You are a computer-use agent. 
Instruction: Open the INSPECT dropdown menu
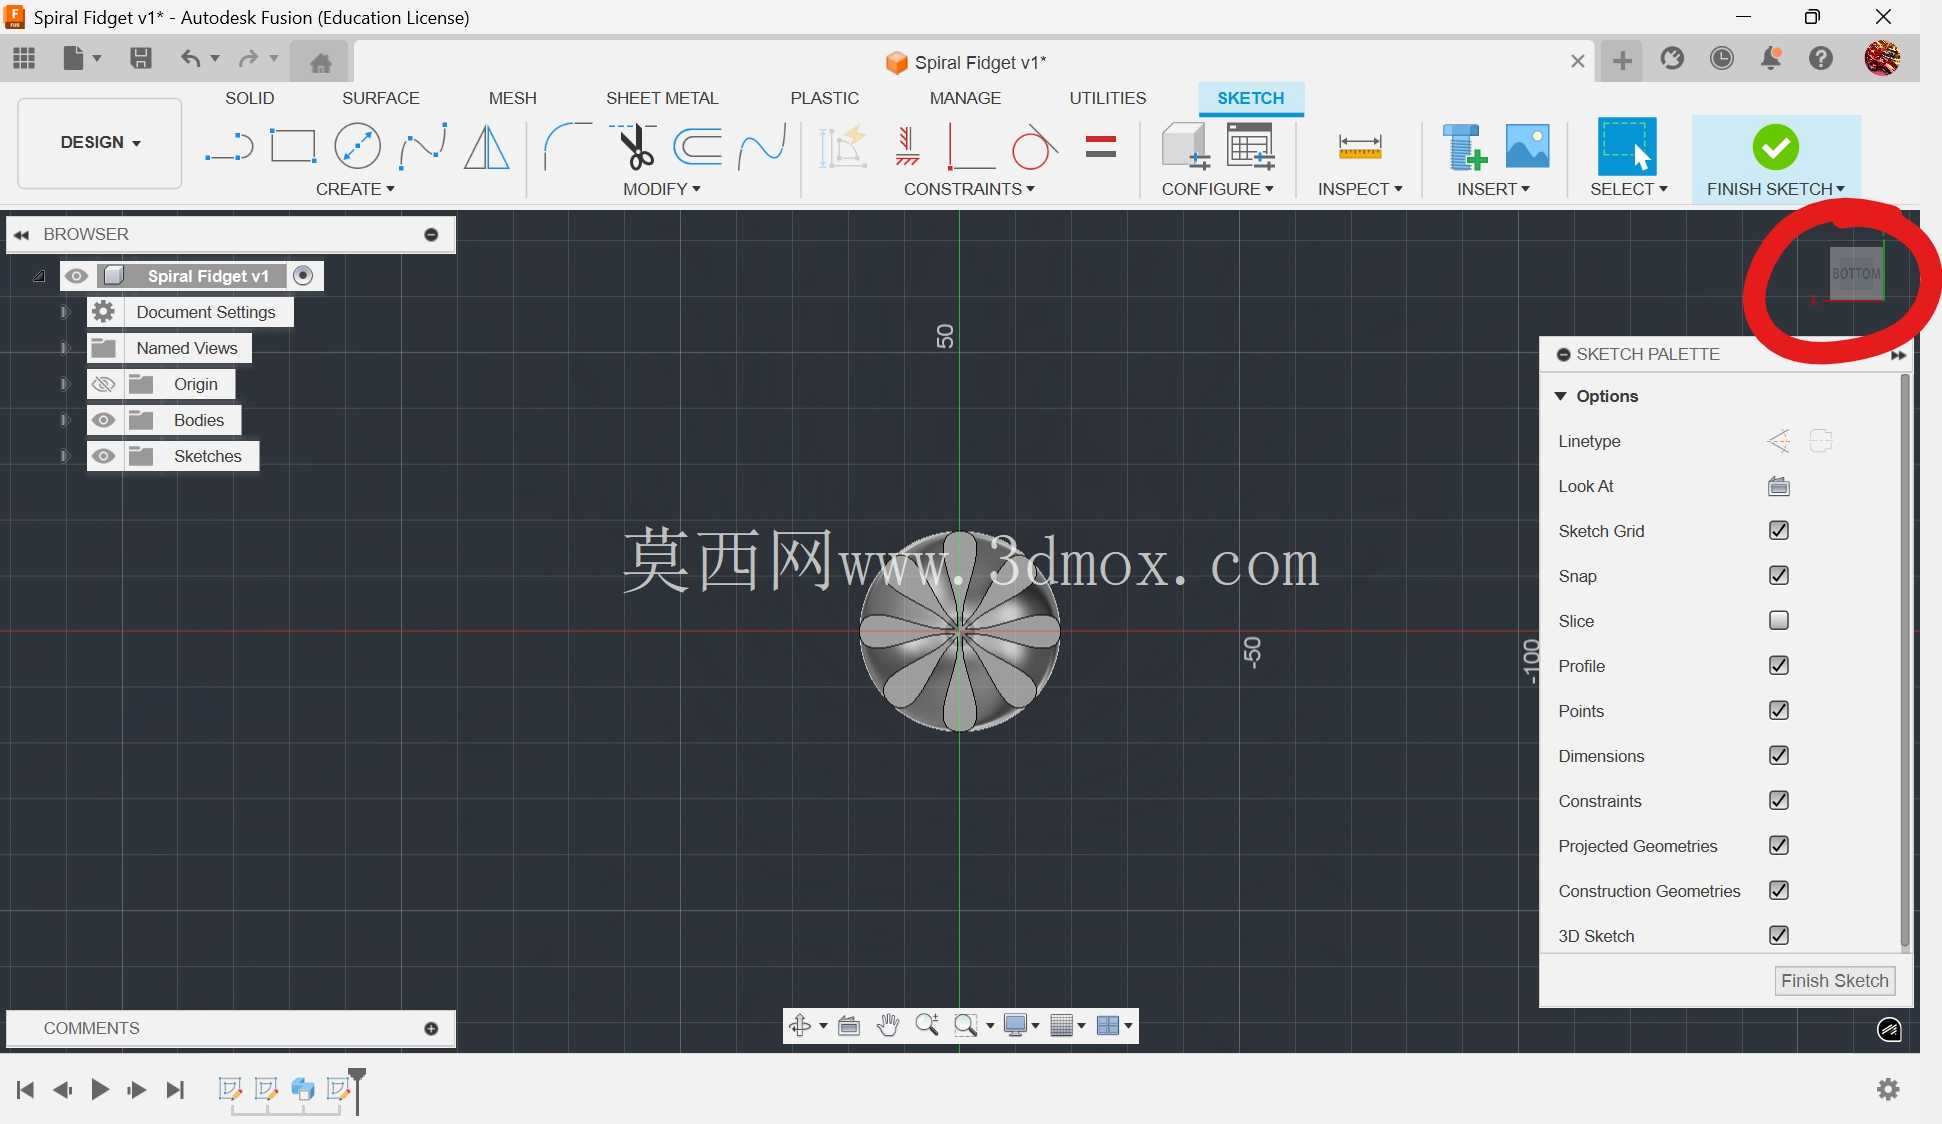1360,189
